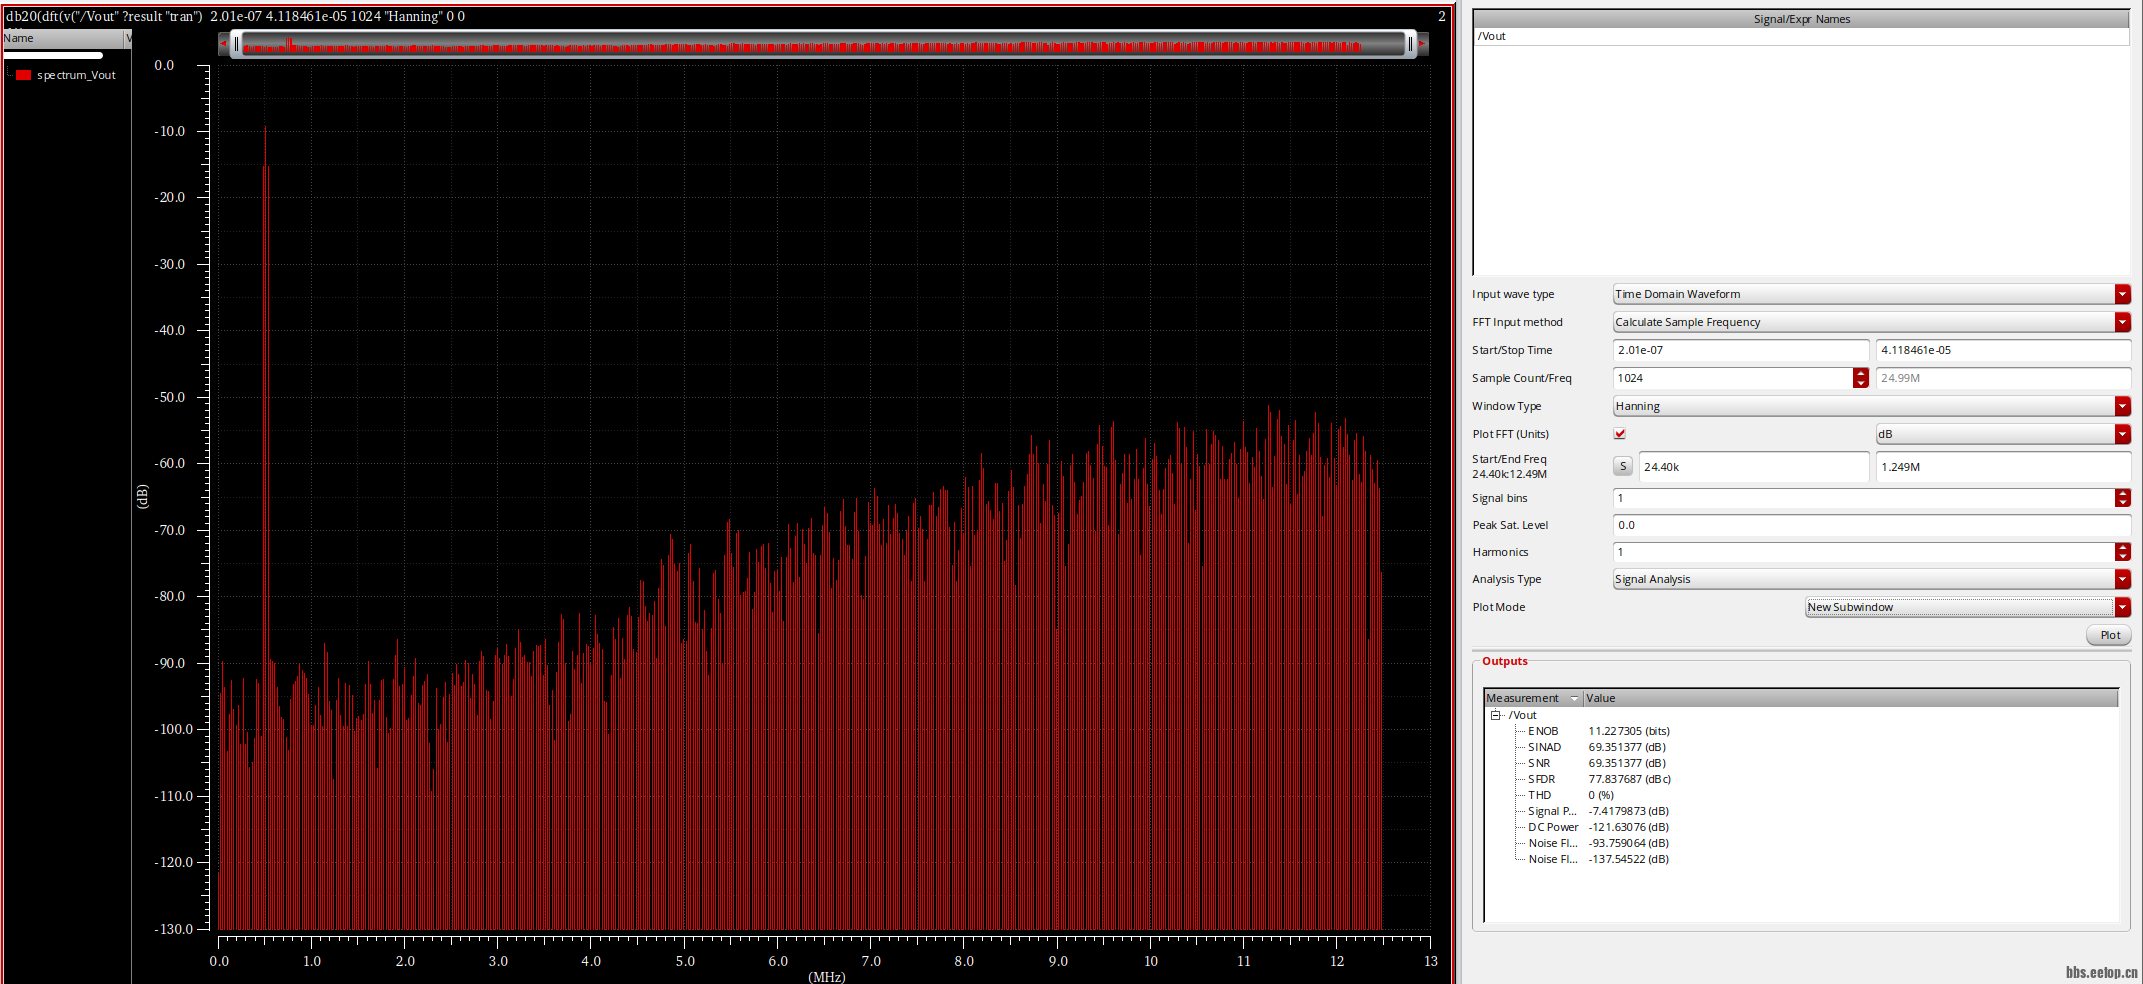Click the Peak Sat. Level field
2143x984 pixels.
click(1872, 525)
